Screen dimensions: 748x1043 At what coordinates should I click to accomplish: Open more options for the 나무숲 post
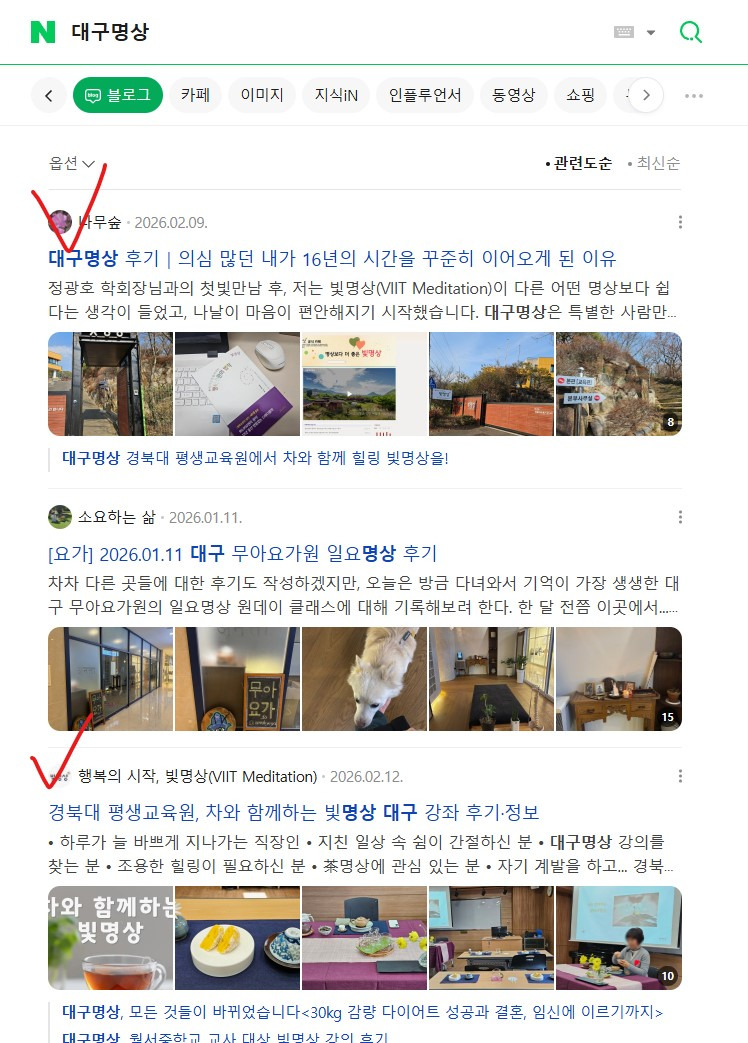pyautogui.click(x=680, y=222)
